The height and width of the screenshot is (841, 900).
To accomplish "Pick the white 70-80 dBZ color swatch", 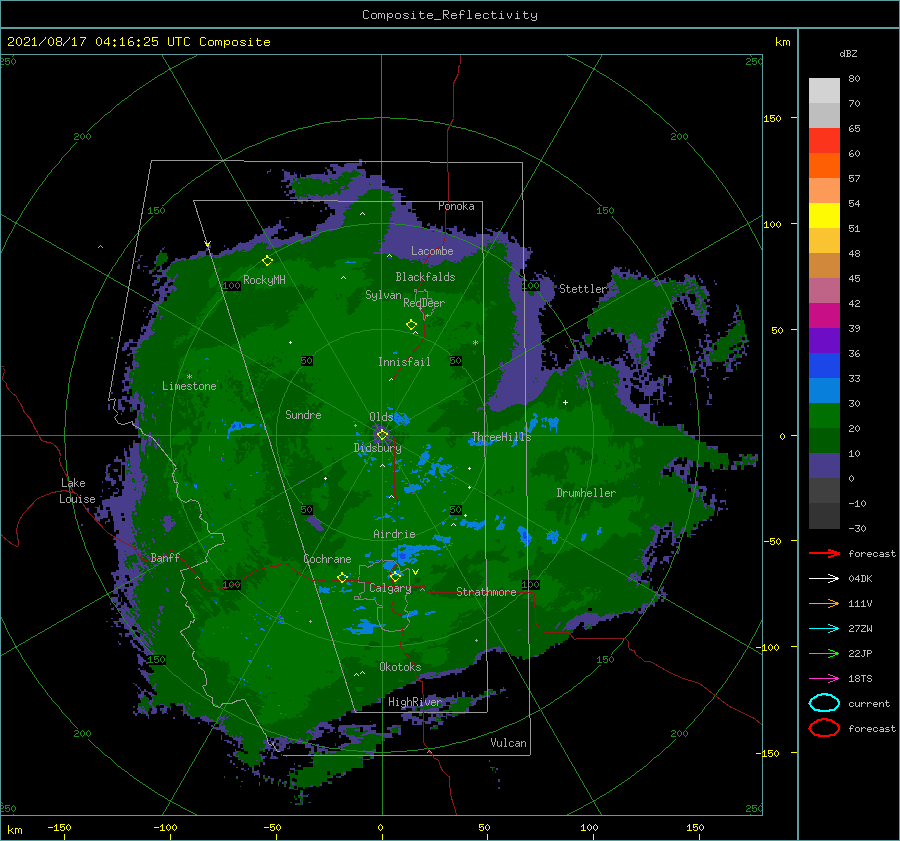I will click(x=824, y=91).
